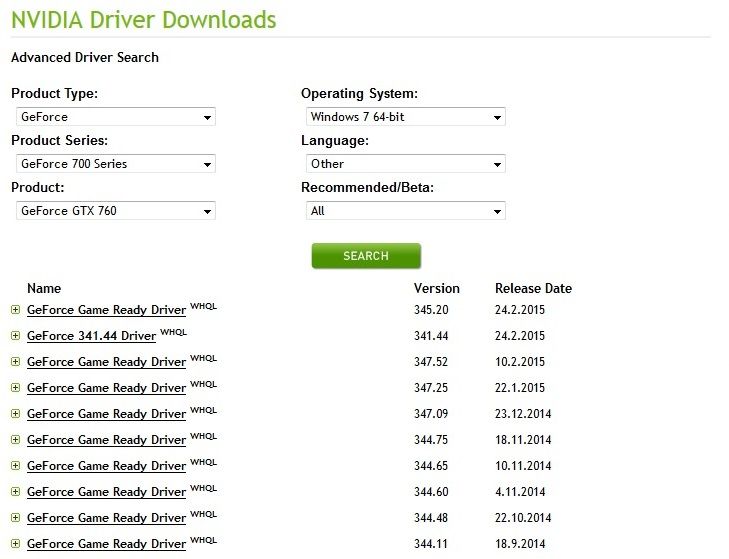729x559 pixels.
Task: Click the release date 18.9.2014
Action: (x=520, y=545)
